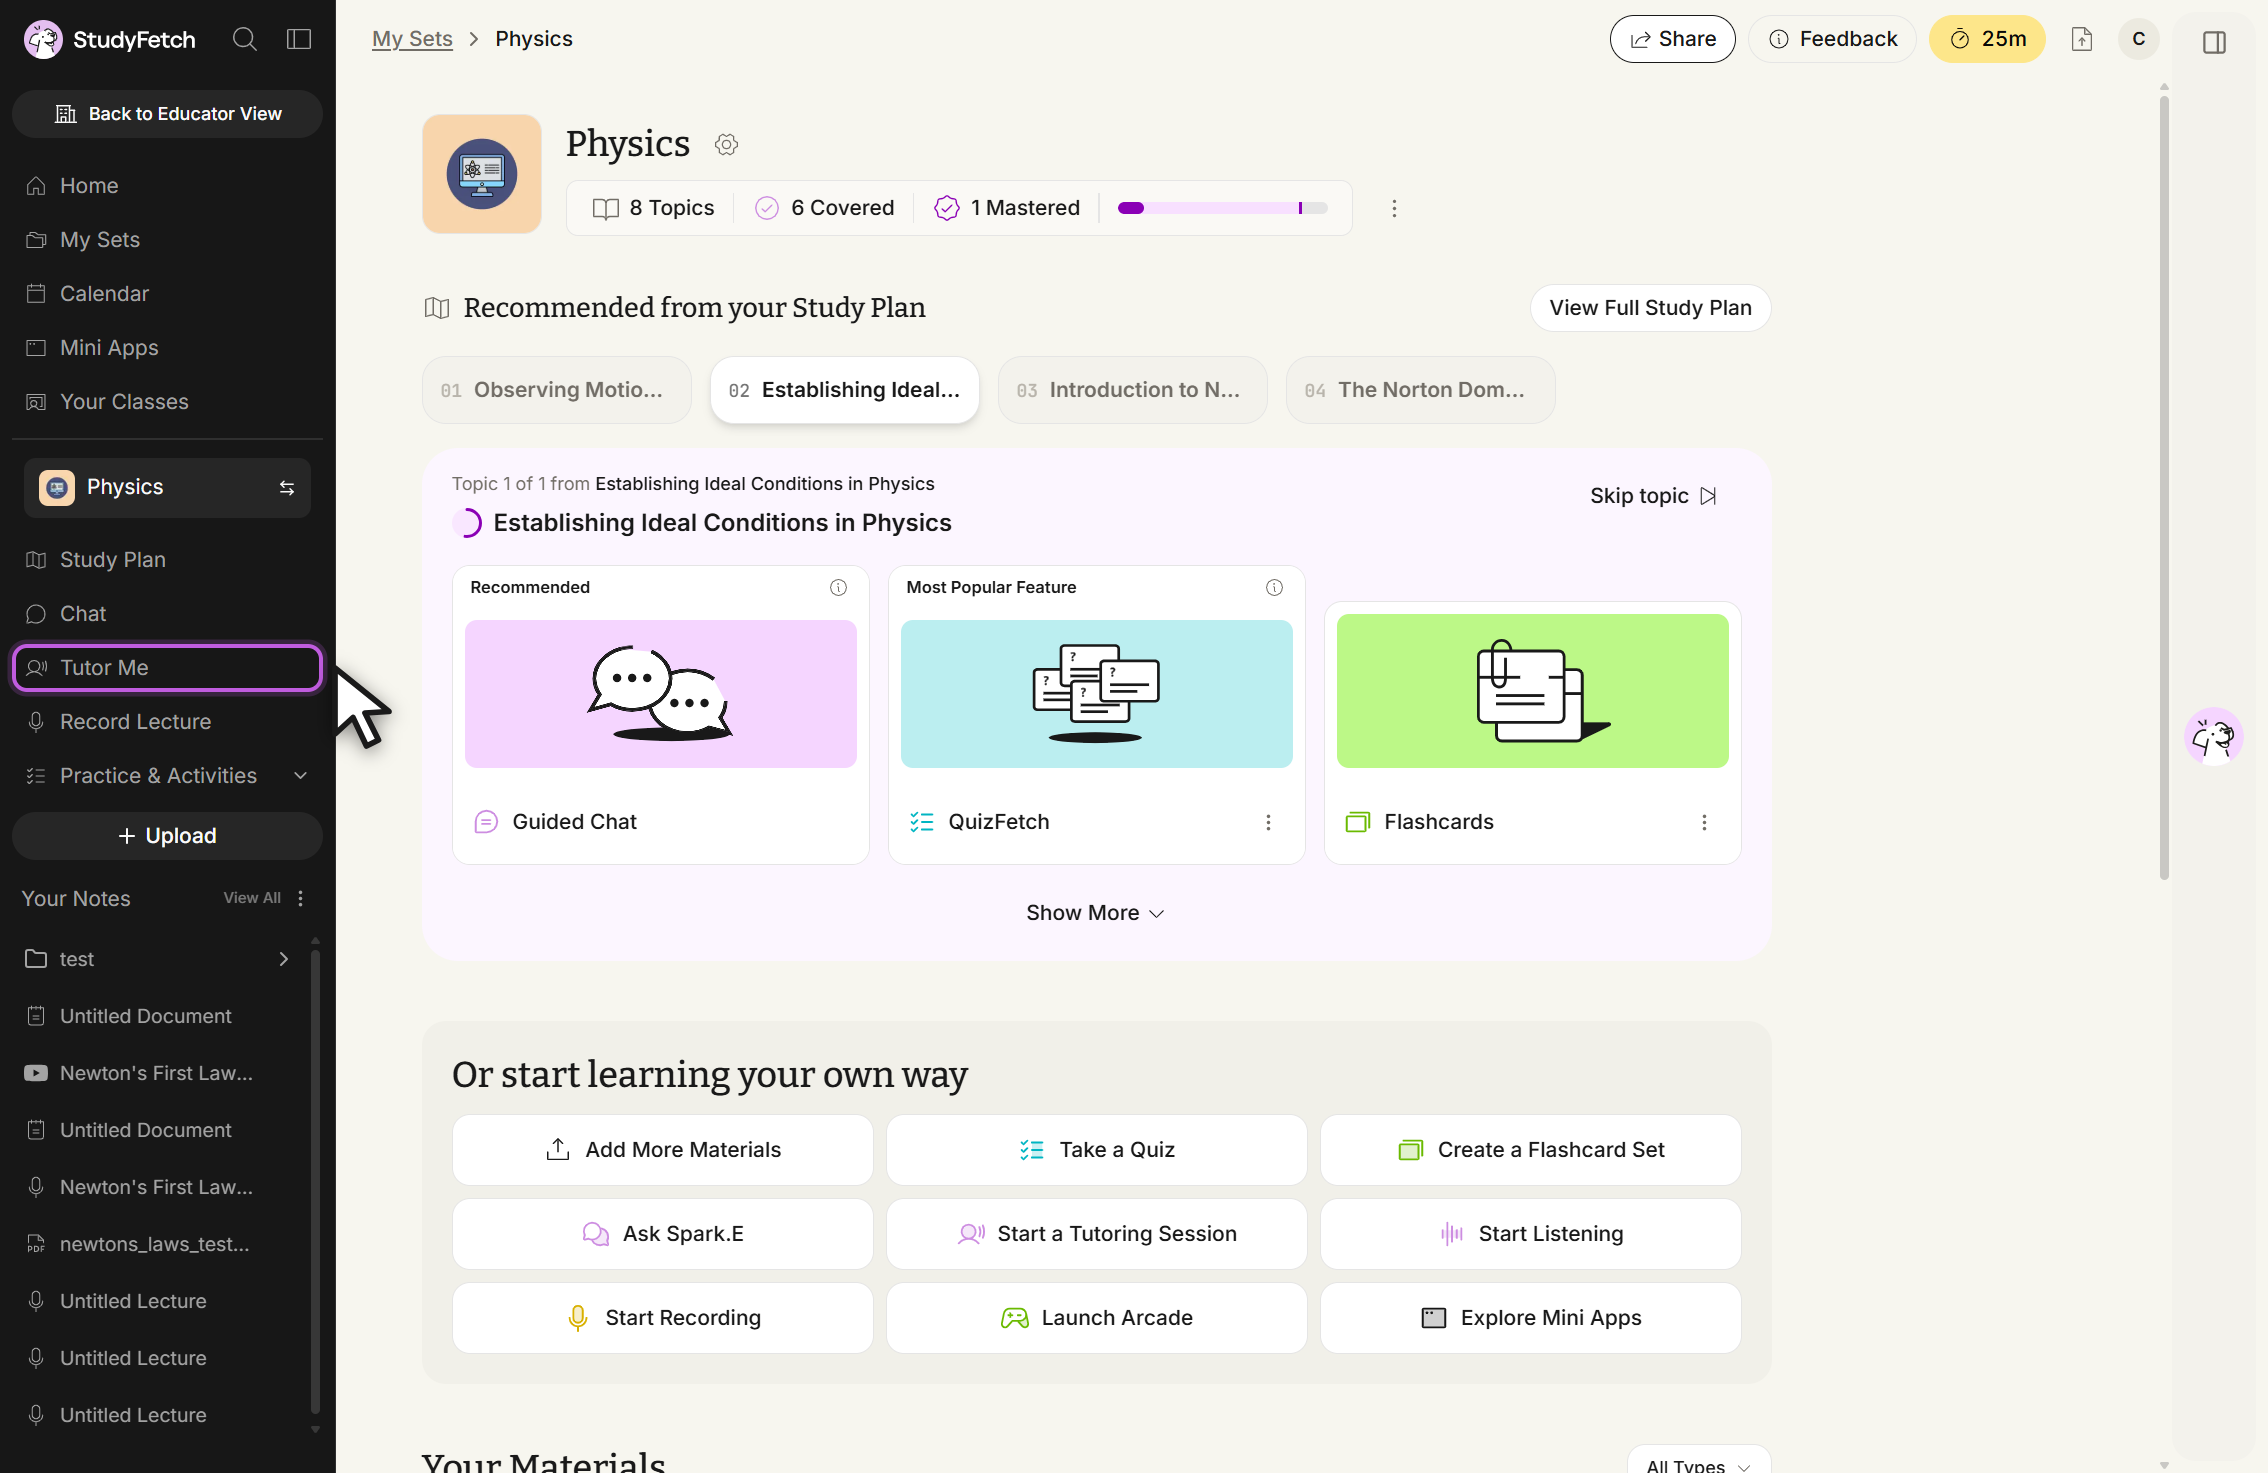The width and height of the screenshot is (2268, 1473).
Task: Click View Full Study Plan
Action: (1651, 308)
